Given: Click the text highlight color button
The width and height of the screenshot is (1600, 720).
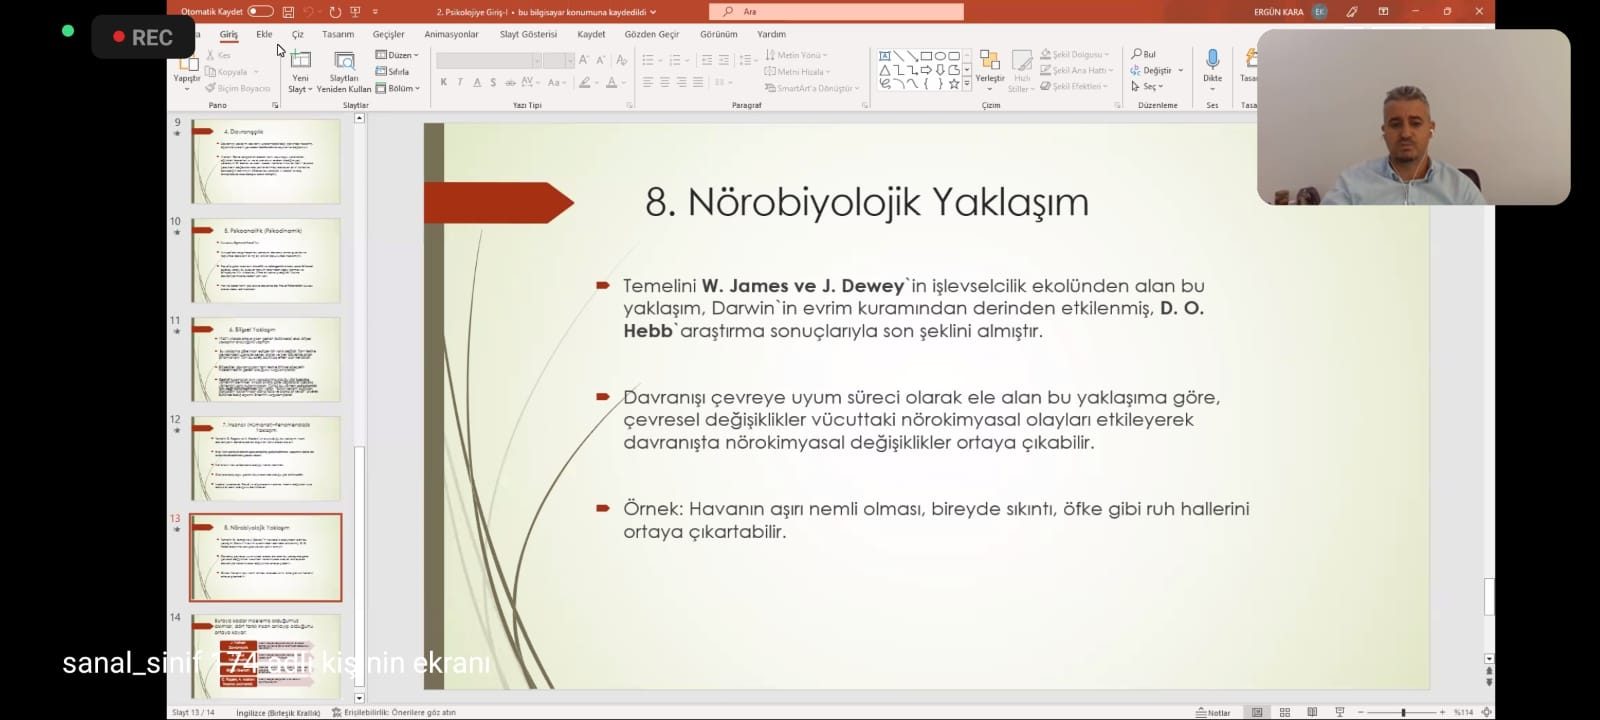Looking at the screenshot, I should click(584, 83).
